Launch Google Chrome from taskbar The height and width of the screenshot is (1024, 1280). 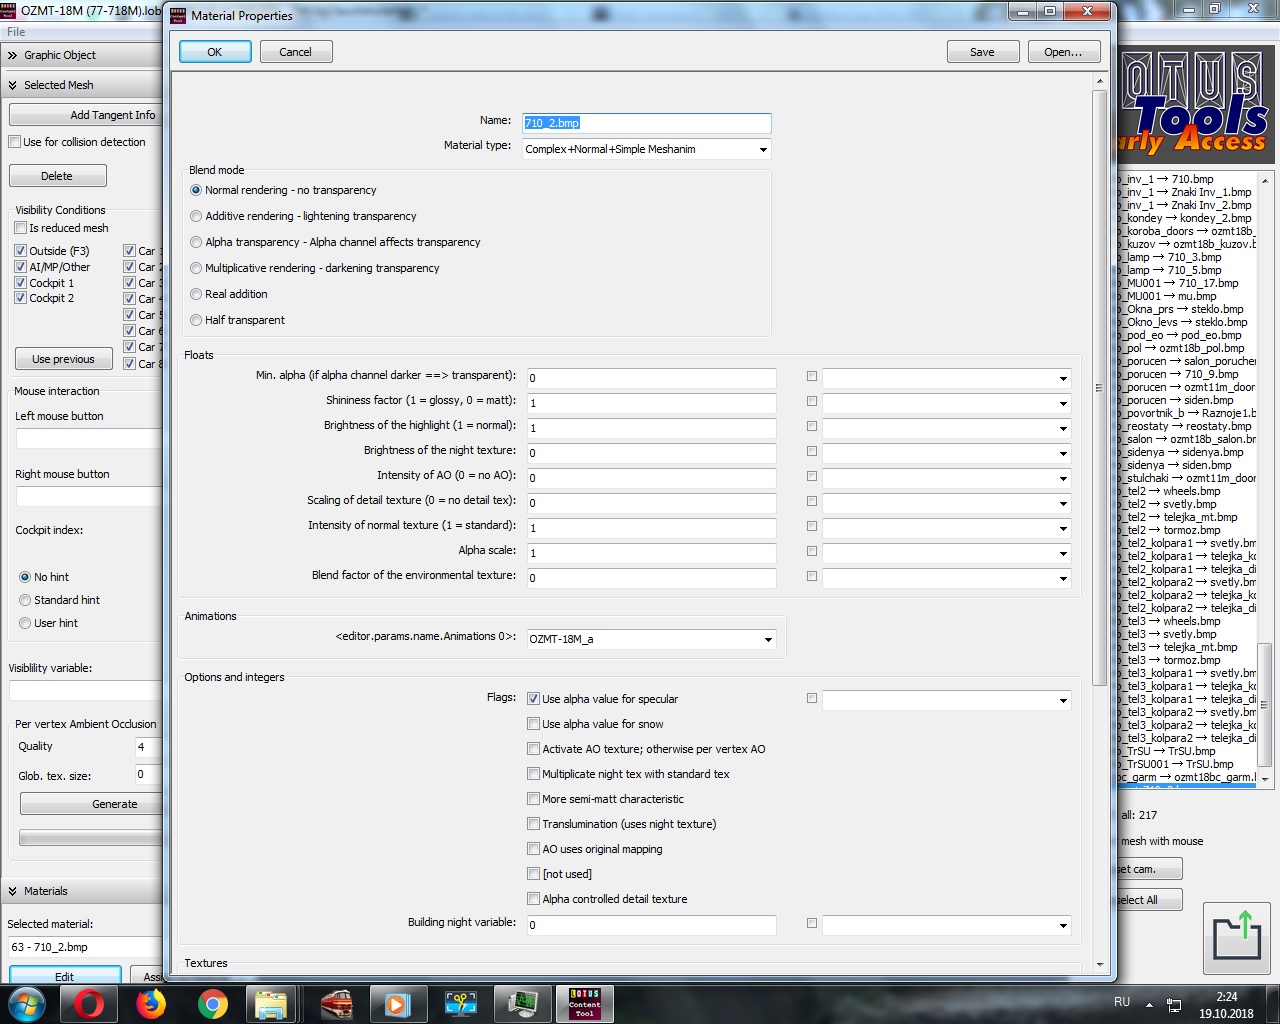[212, 1004]
